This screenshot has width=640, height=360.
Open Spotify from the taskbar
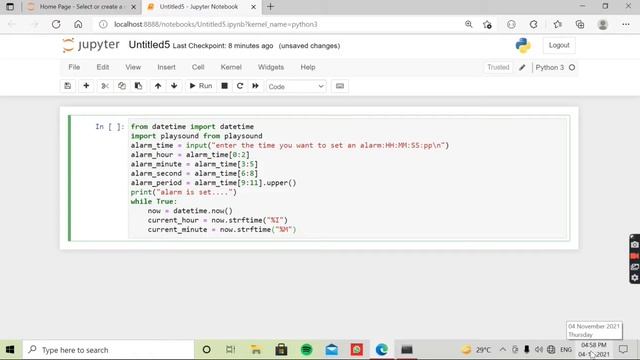(307, 350)
